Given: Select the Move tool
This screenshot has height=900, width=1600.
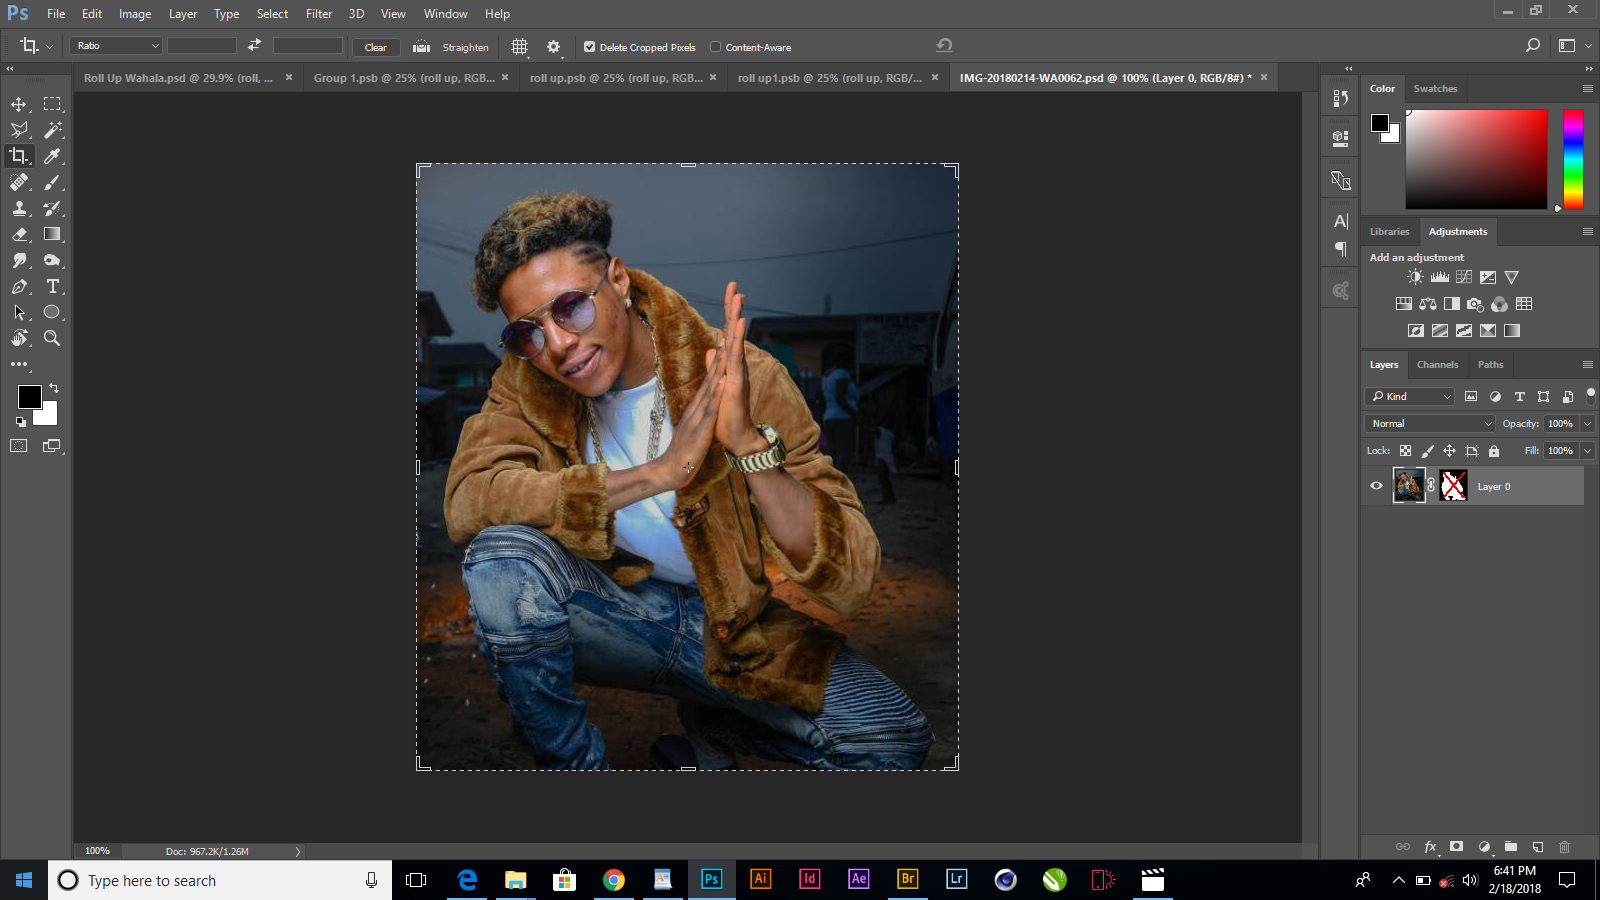Looking at the screenshot, I should (19, 104).
